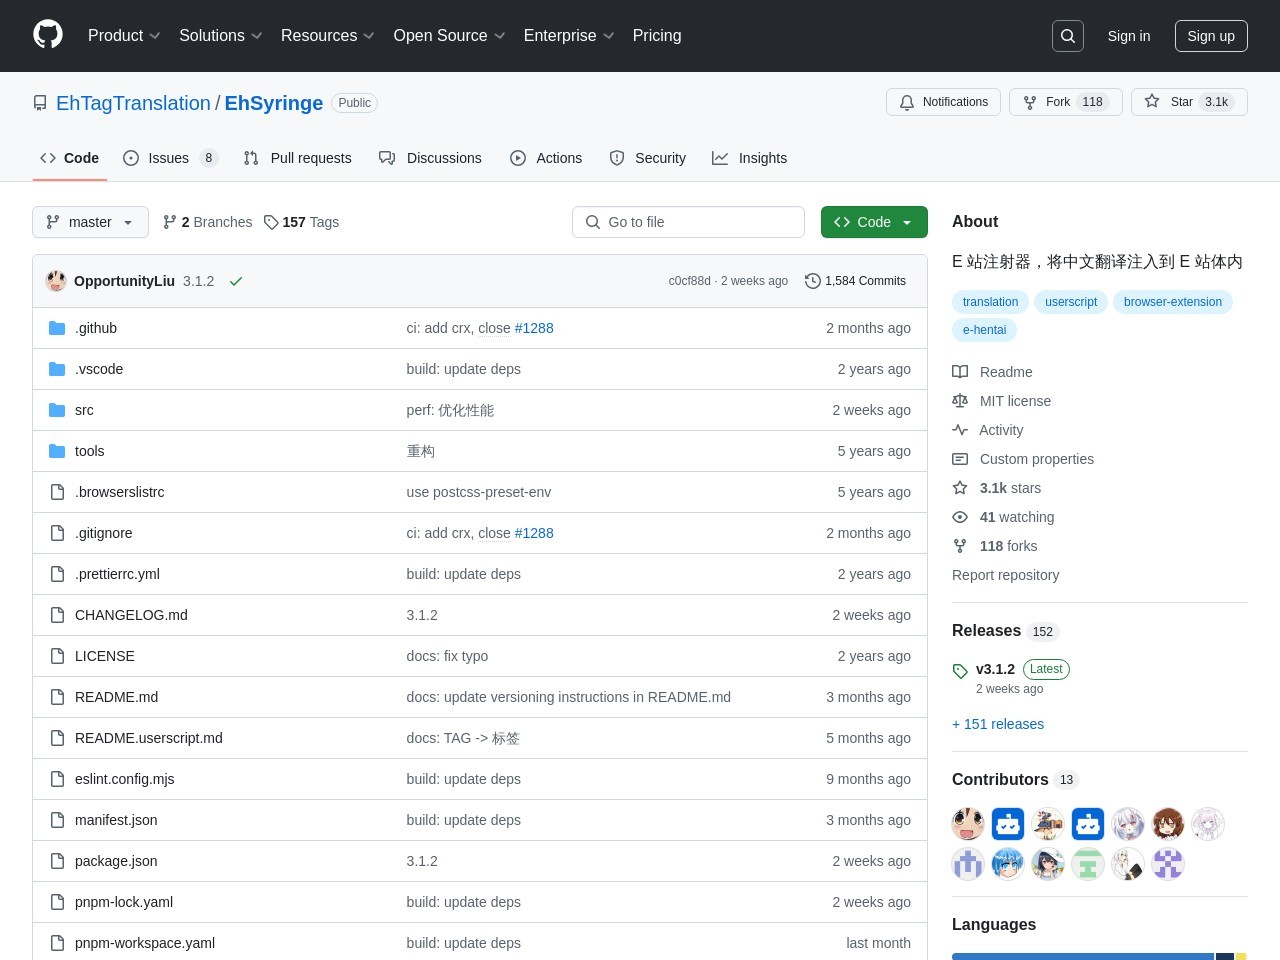Open the EhTagTranslation owner link
The width and height of the screenshot is (1280, 960).
(x=133, y=103)
